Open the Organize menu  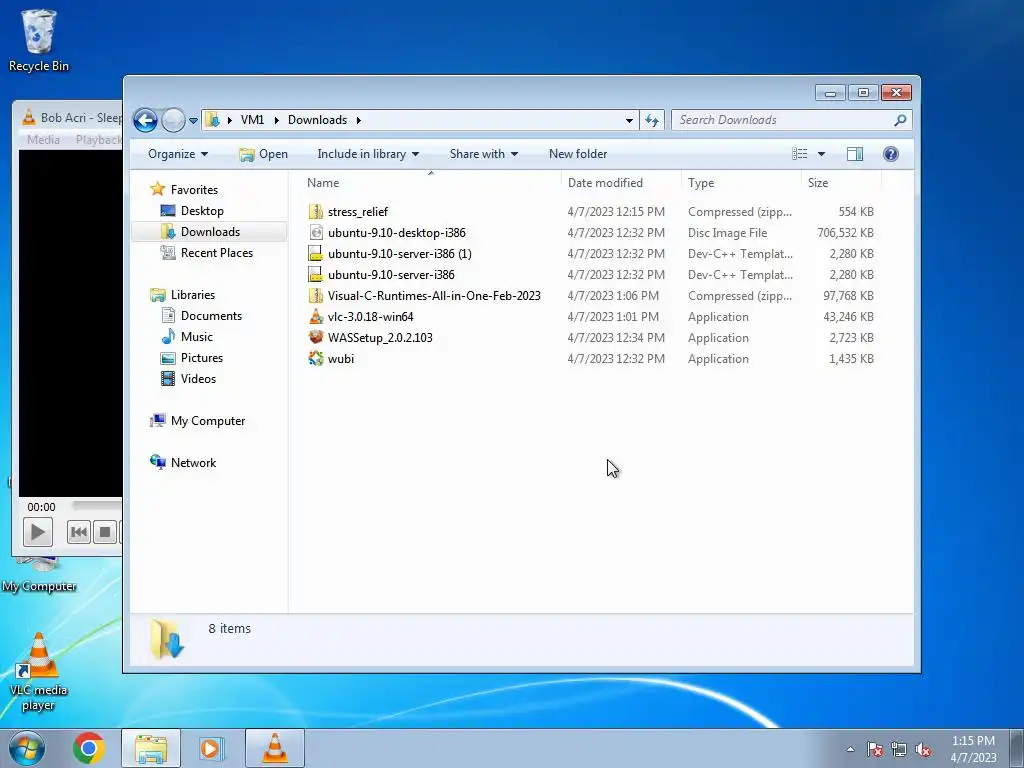pyautogui.click(x=178, y=154)
